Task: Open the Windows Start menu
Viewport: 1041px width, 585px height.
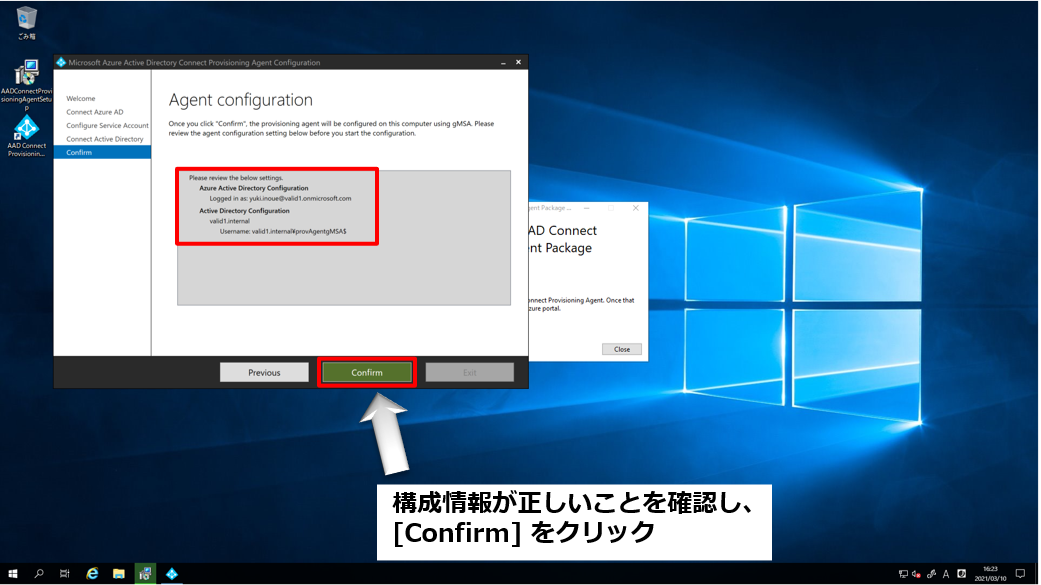Action: click(x=13, y=574)
